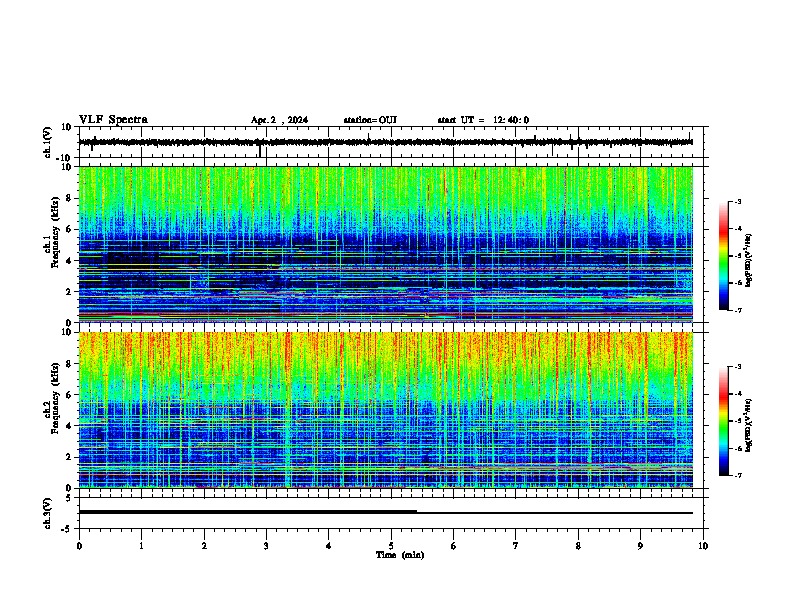Click the ch.1 voltage waveform trace
The height and width of the screenshot is (612, 792).
[386, 142]
